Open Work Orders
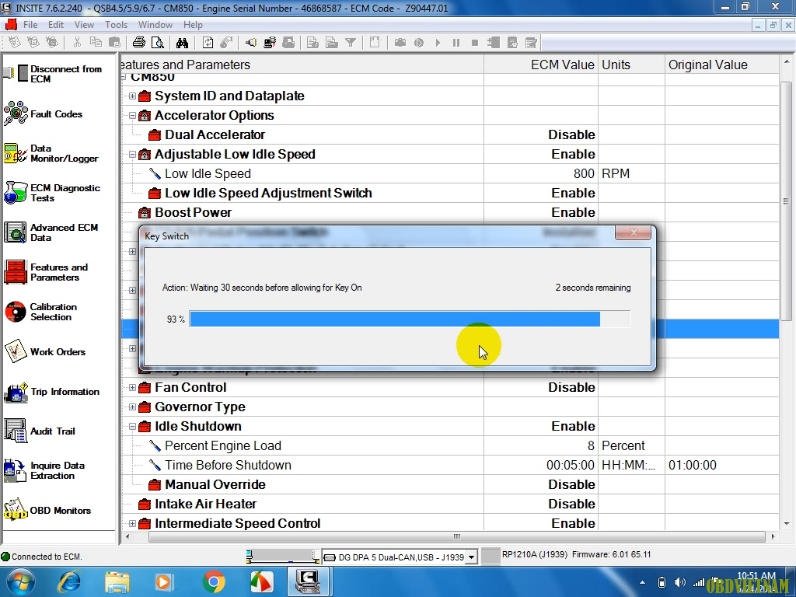Image resolution: width=796 pixels, height=597 pixels. pos(45,351)
